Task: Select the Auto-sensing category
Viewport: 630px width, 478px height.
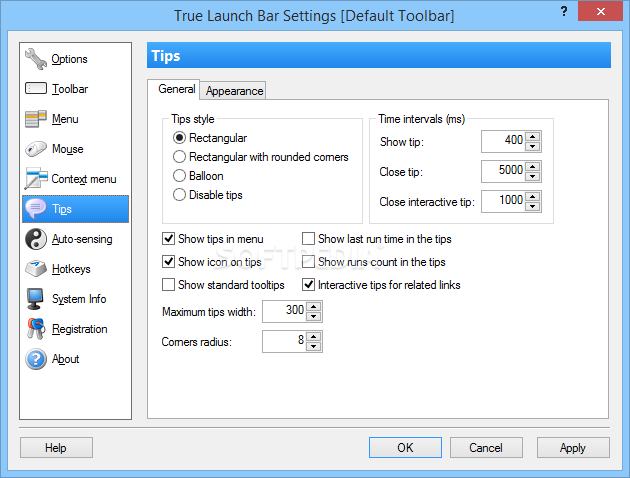Action: pyautogui.click(x=76, y=239)
